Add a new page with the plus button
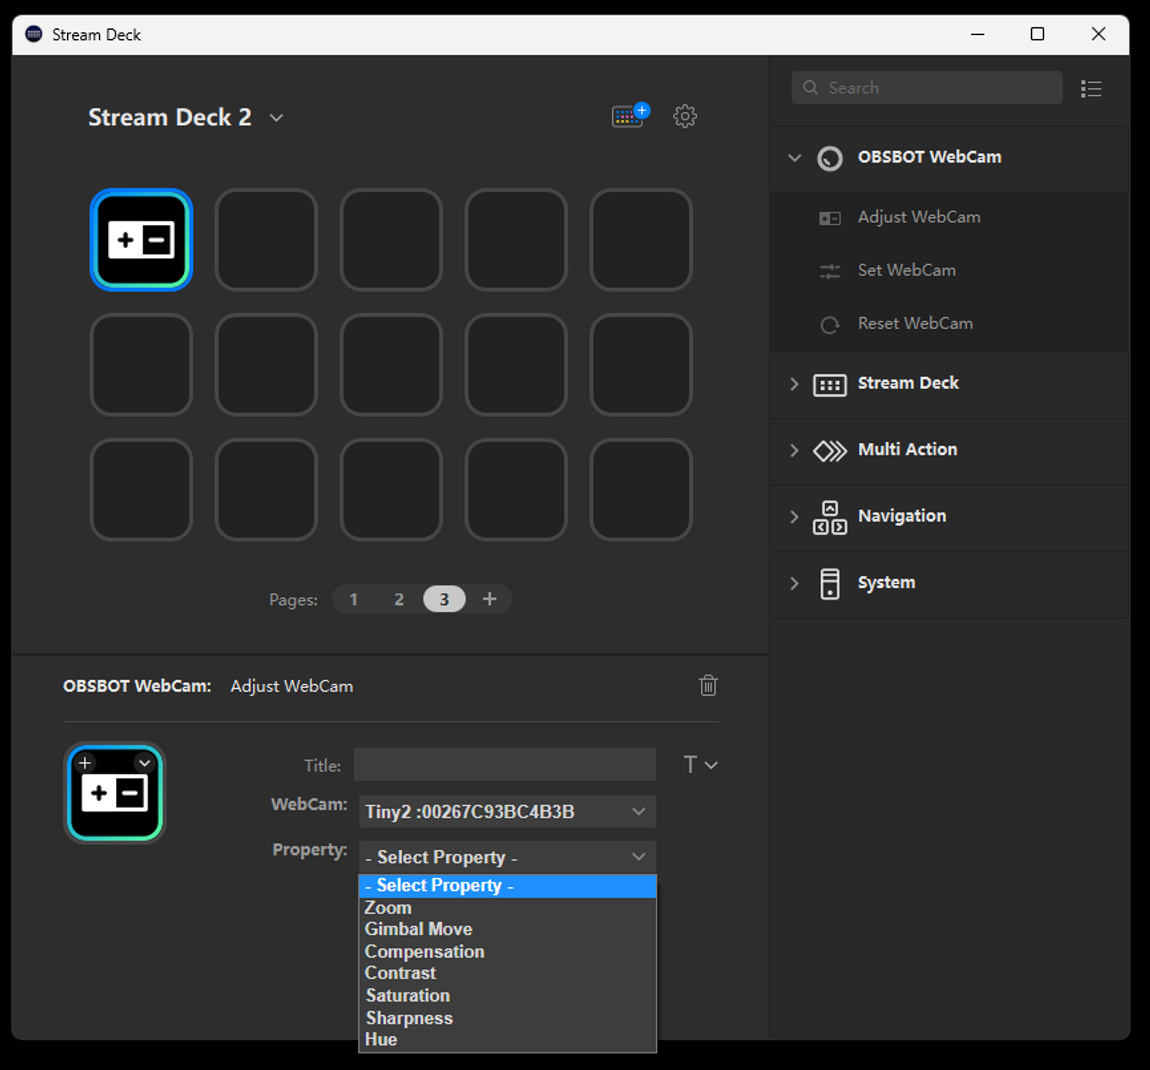Viewport: 1150px width, 1070px height. click(x=489, y=598)
